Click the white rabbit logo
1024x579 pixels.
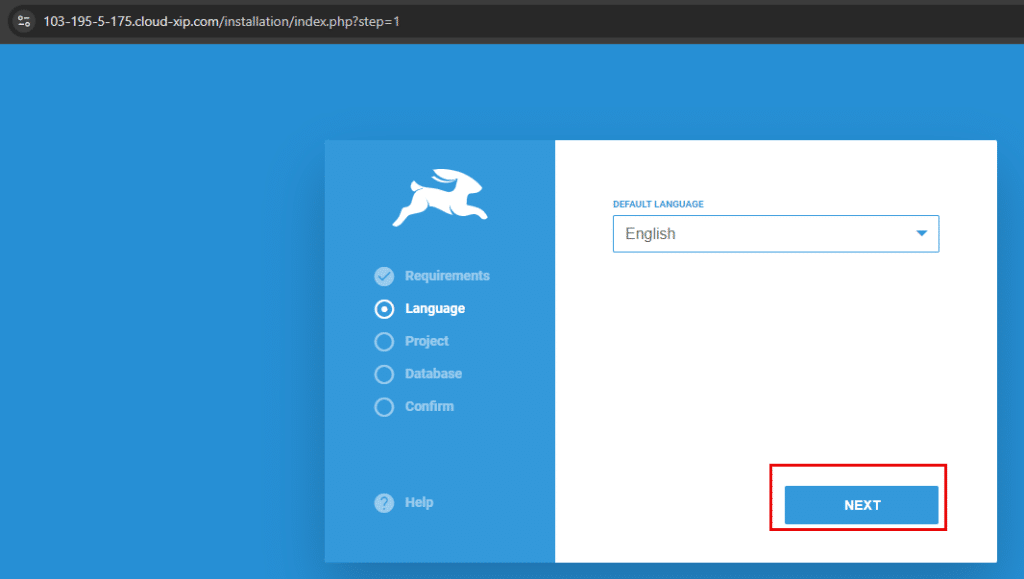440,197
